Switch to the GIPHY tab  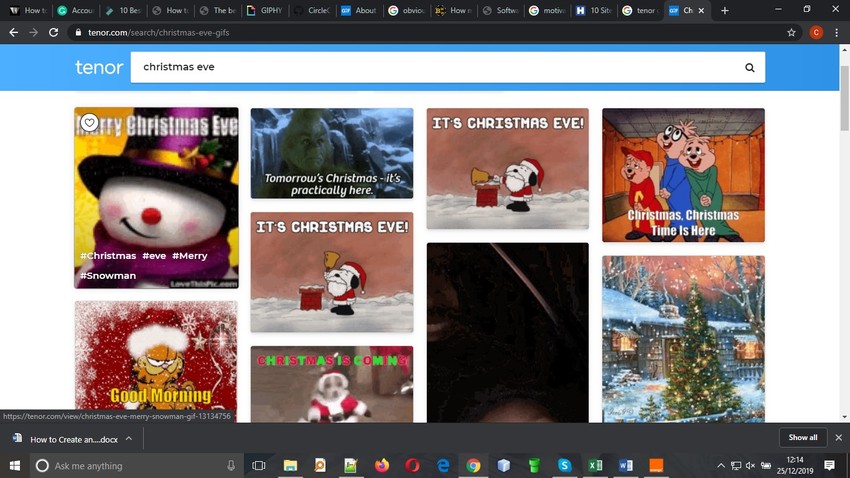(266, 10)
